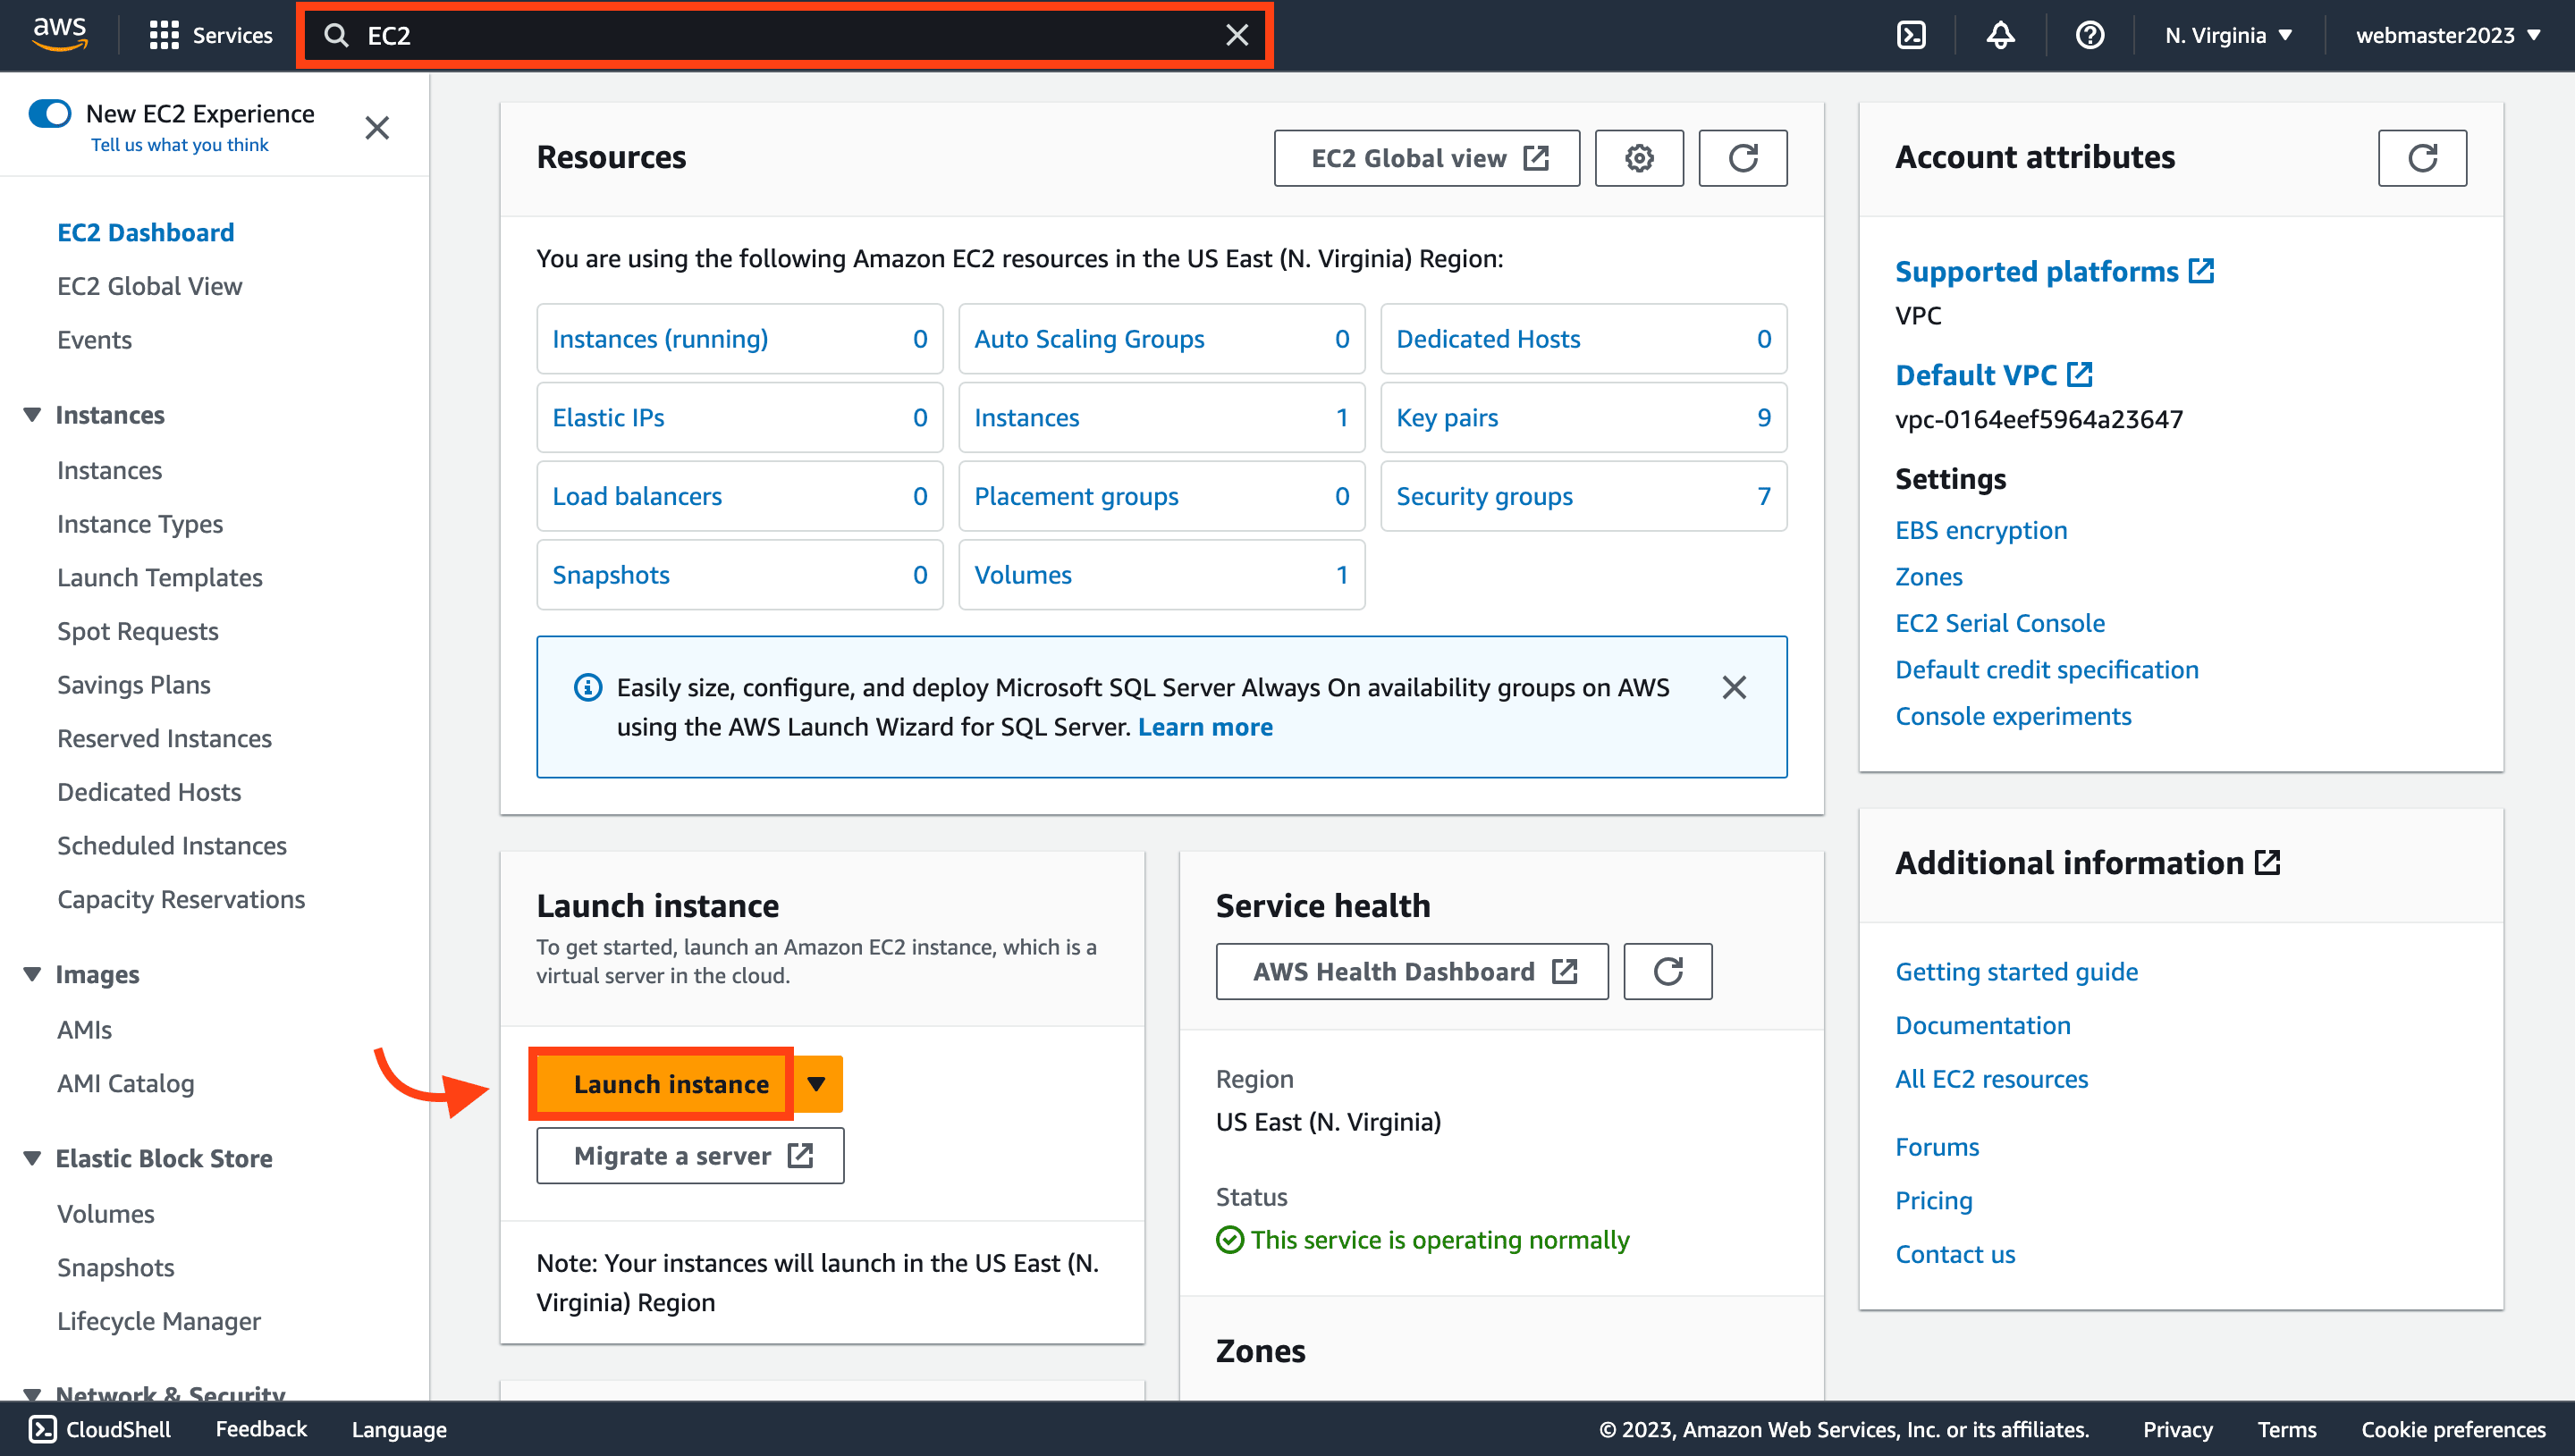This screenshot has height=1456, width=2575.
Task: Open Savings Plans in the sidebar
Action: pos(134,685)
